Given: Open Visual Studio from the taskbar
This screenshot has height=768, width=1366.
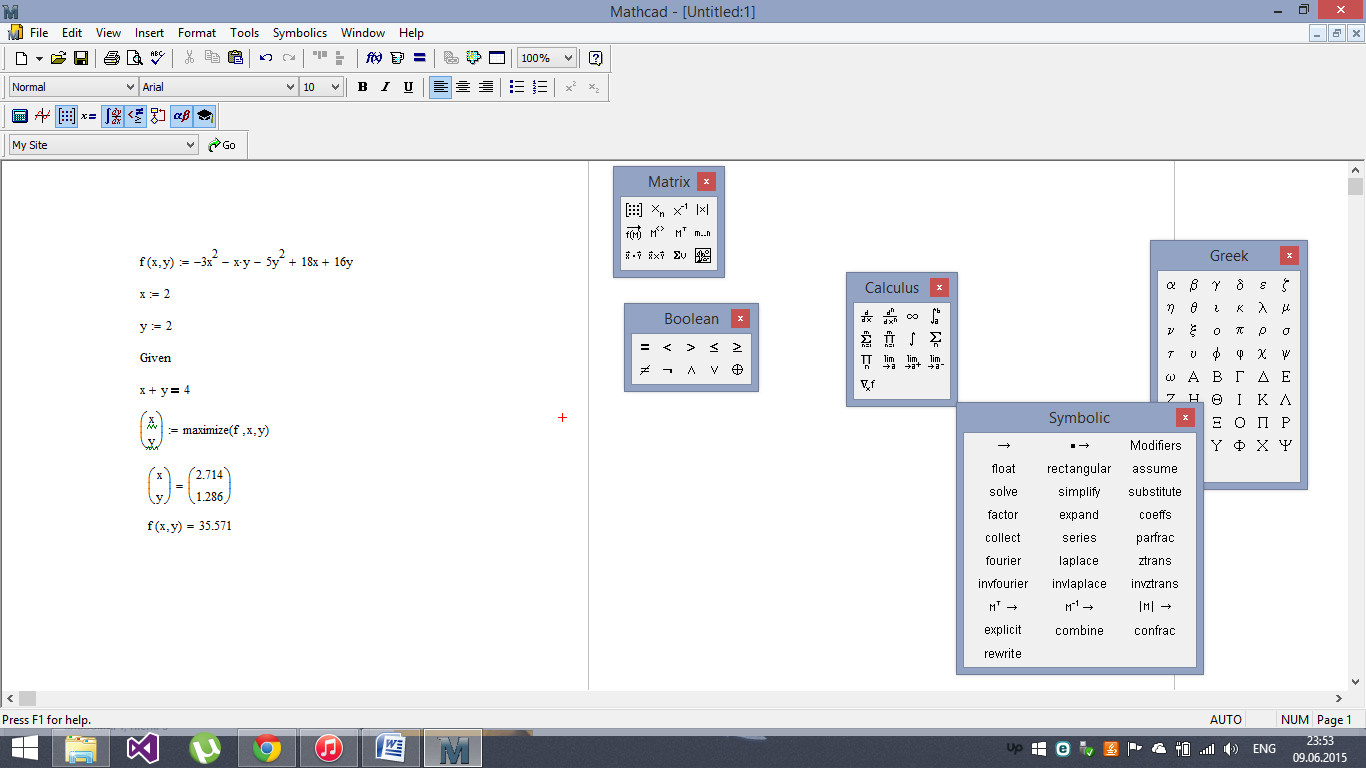Looking at the screenshot, I should pos(143,748).
